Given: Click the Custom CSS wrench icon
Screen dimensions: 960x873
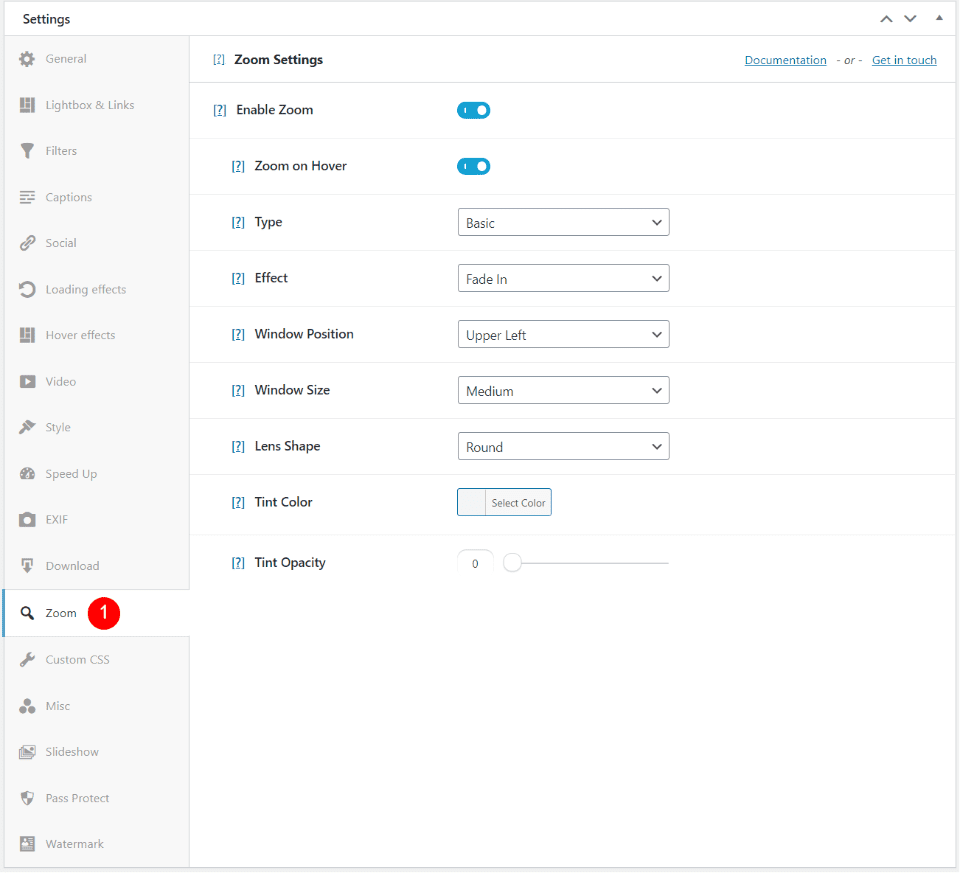Looking at the screenshot, I should pos(27,660).
